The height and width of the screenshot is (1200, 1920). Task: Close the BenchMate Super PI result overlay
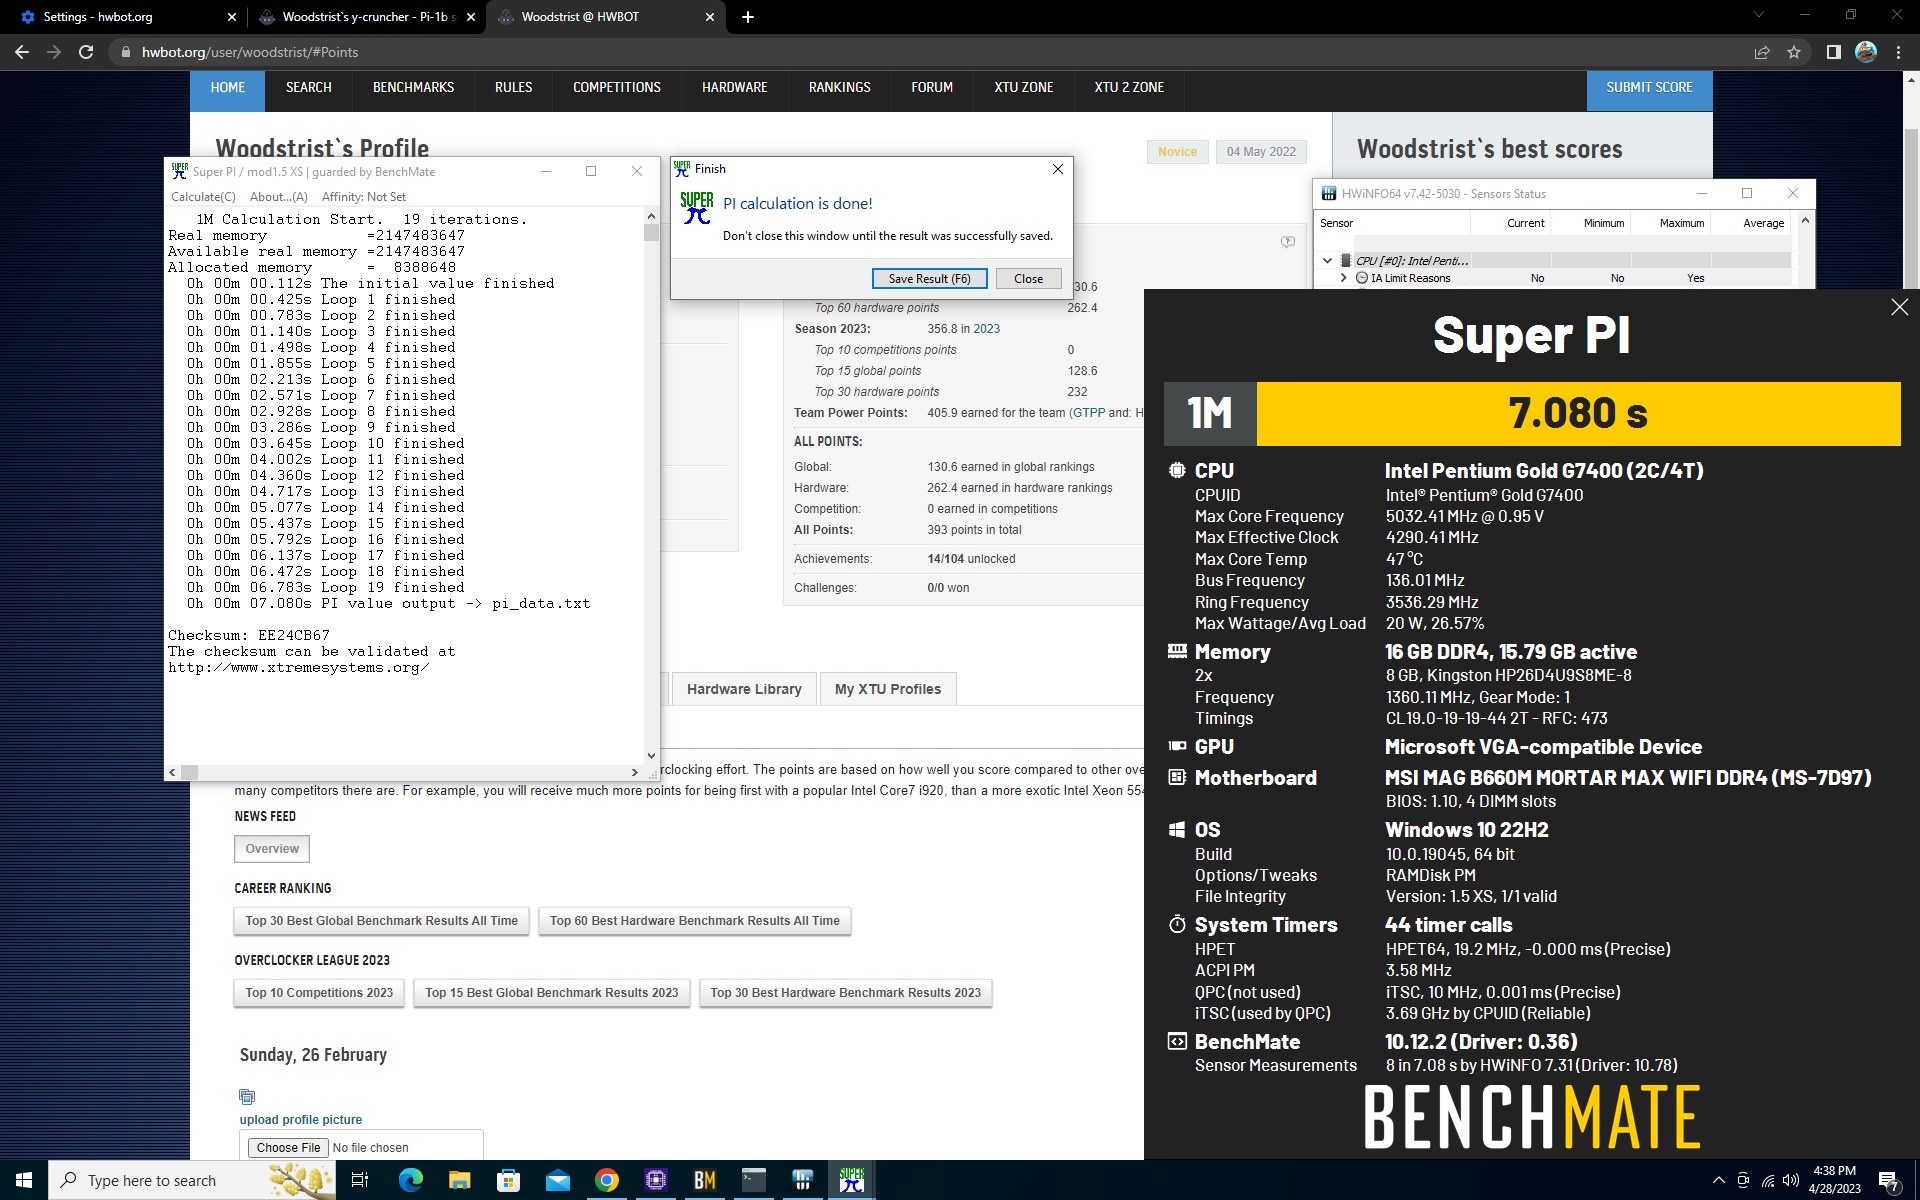tap(1899, 307)
